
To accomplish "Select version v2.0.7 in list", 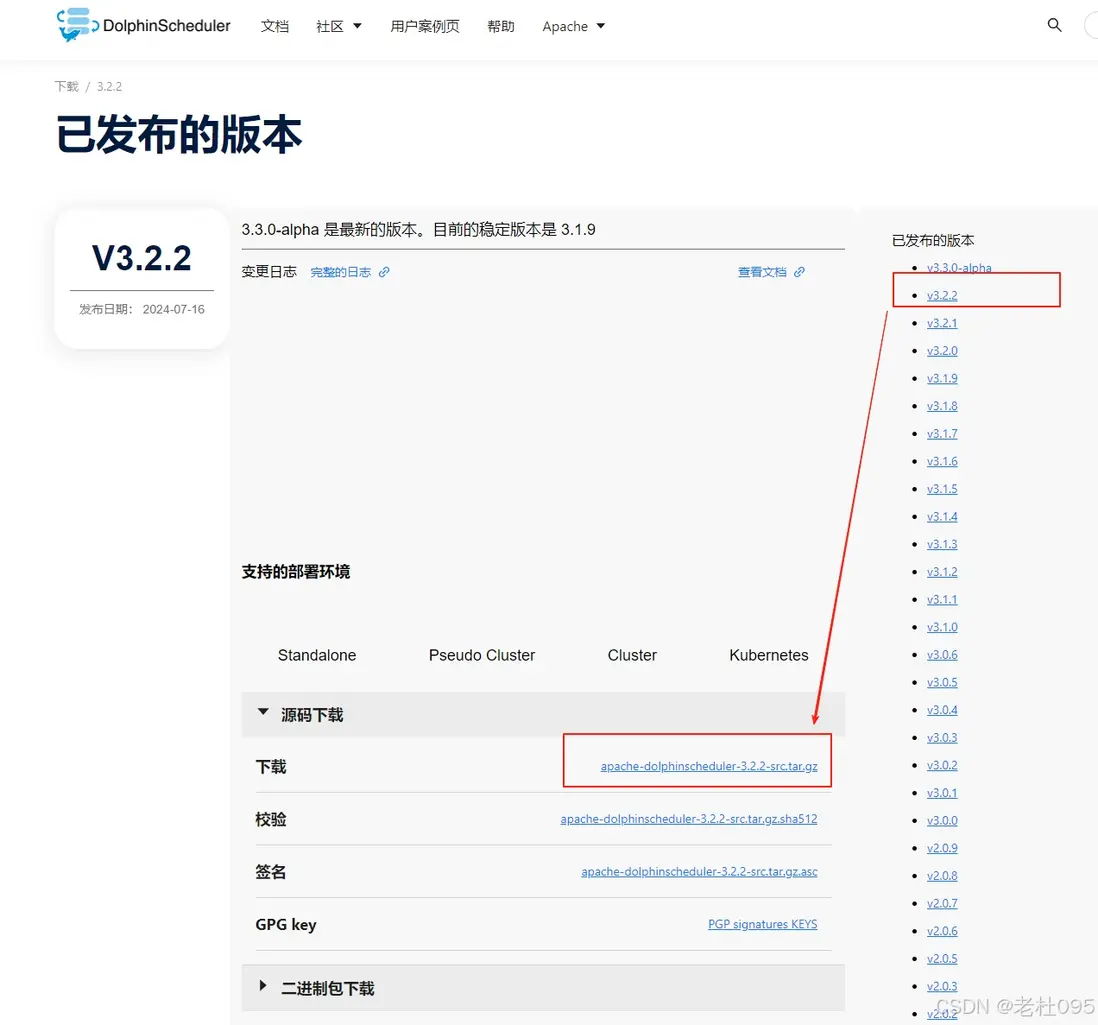I will coord(942,904).
